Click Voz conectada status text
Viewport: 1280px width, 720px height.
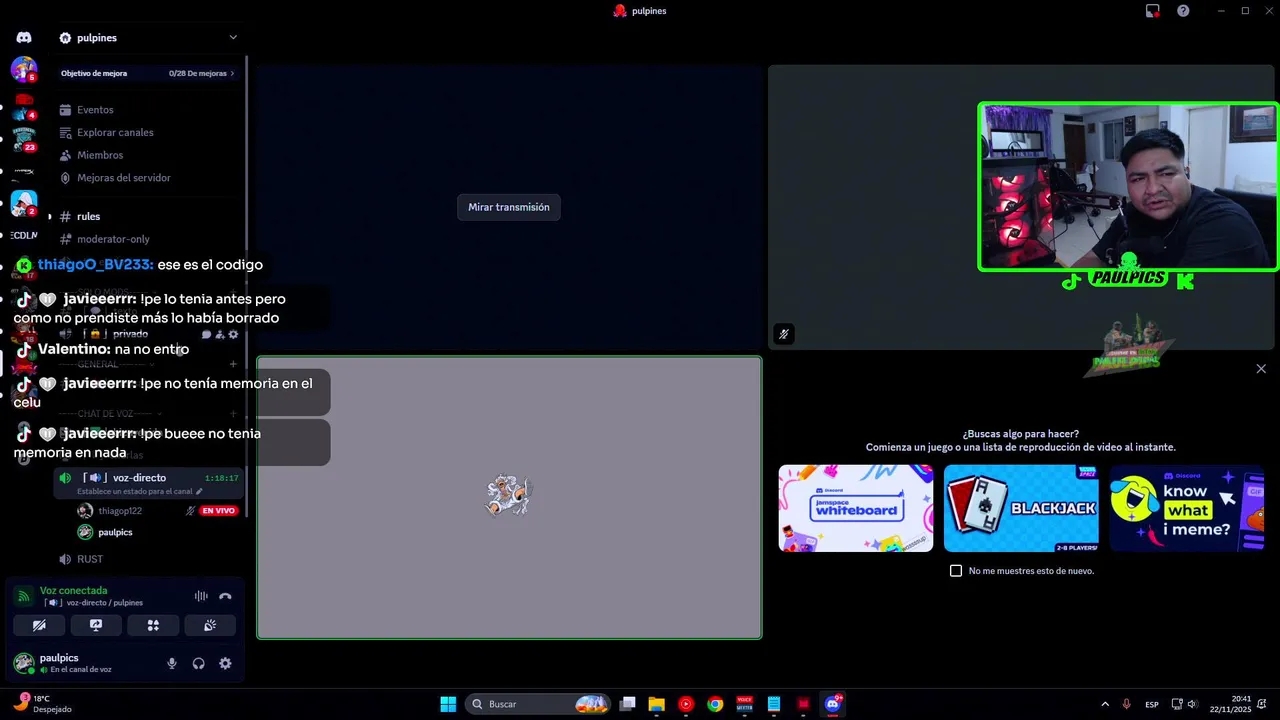click(73, 591)
